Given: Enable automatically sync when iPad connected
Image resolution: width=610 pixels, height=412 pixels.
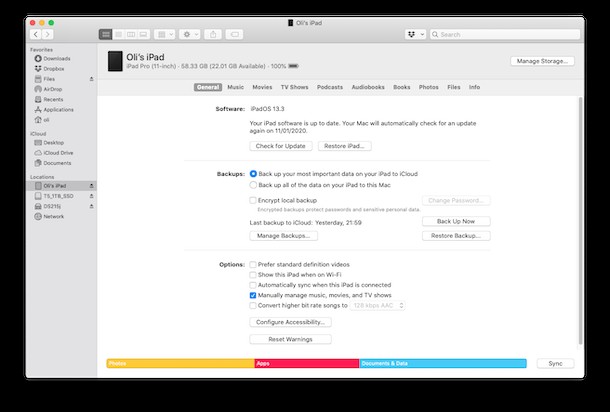Looking at the screenshot, I should click(x=253, y=285).
